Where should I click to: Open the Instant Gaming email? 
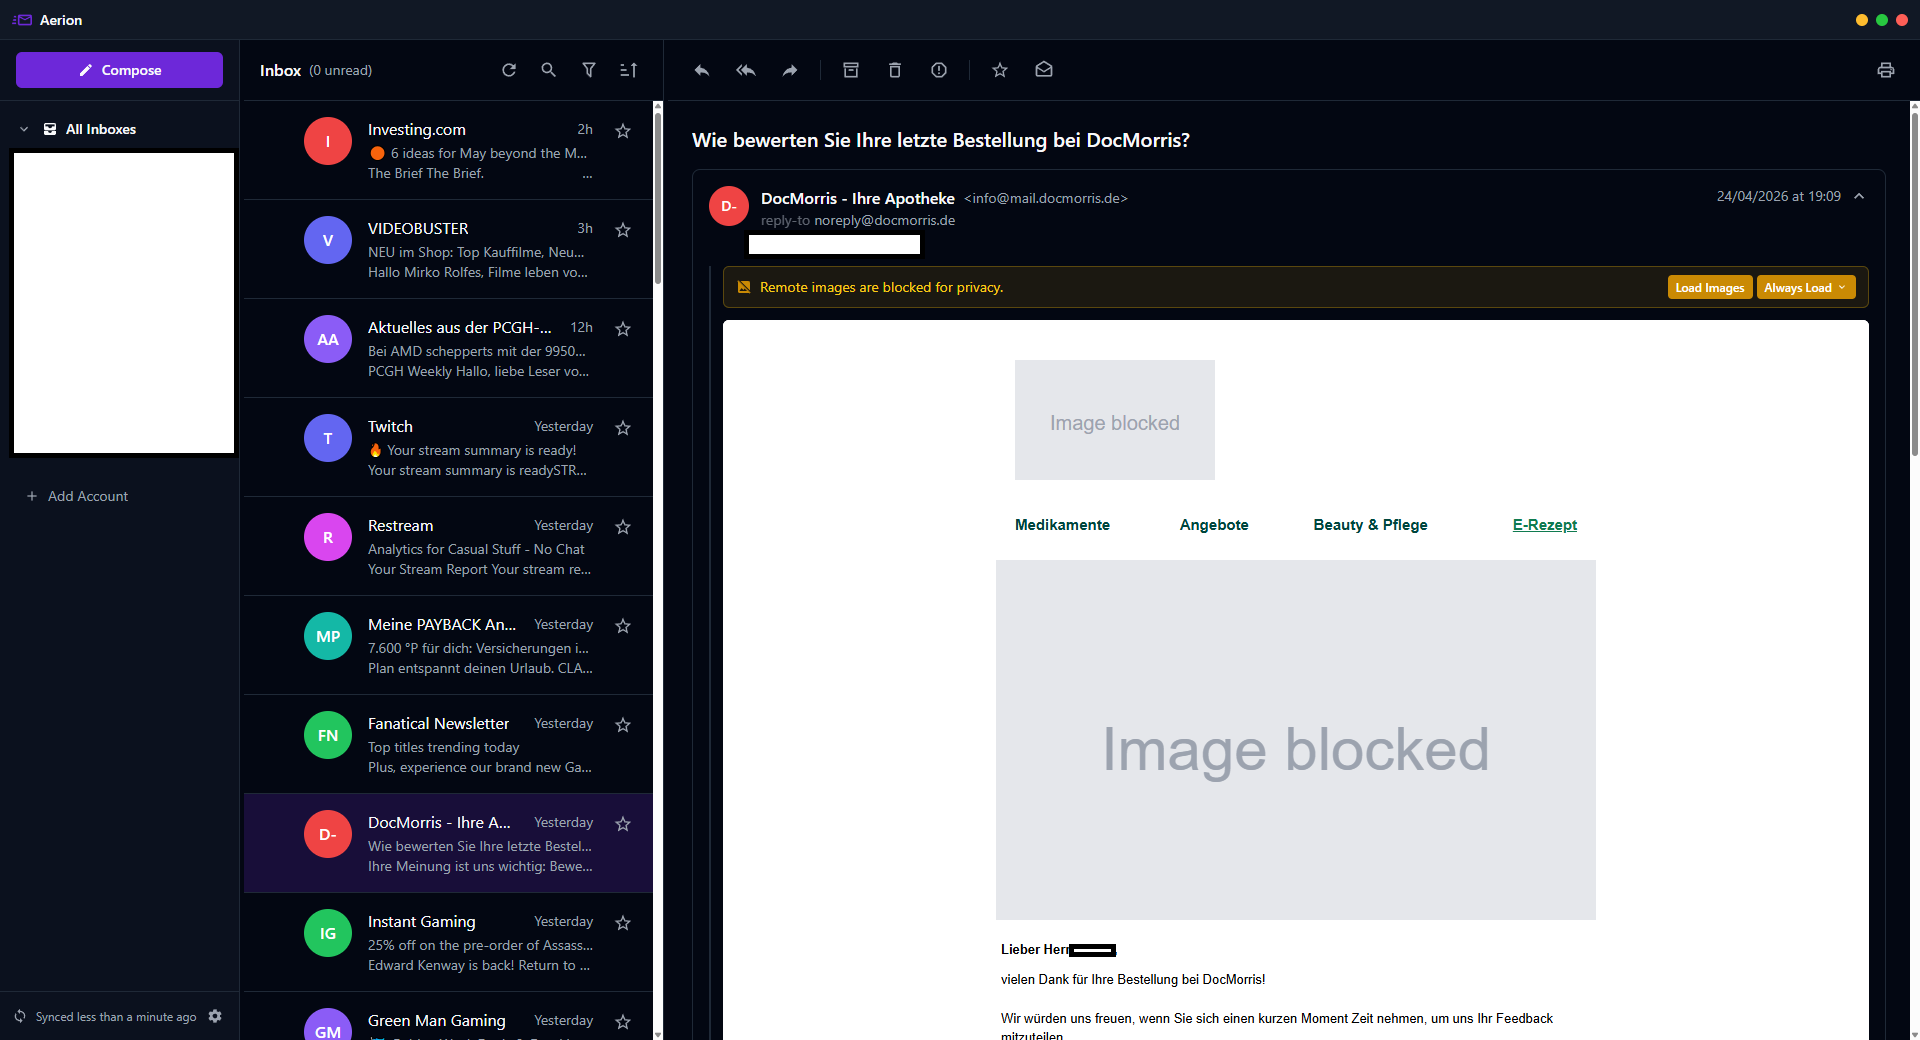click(448, 942)
